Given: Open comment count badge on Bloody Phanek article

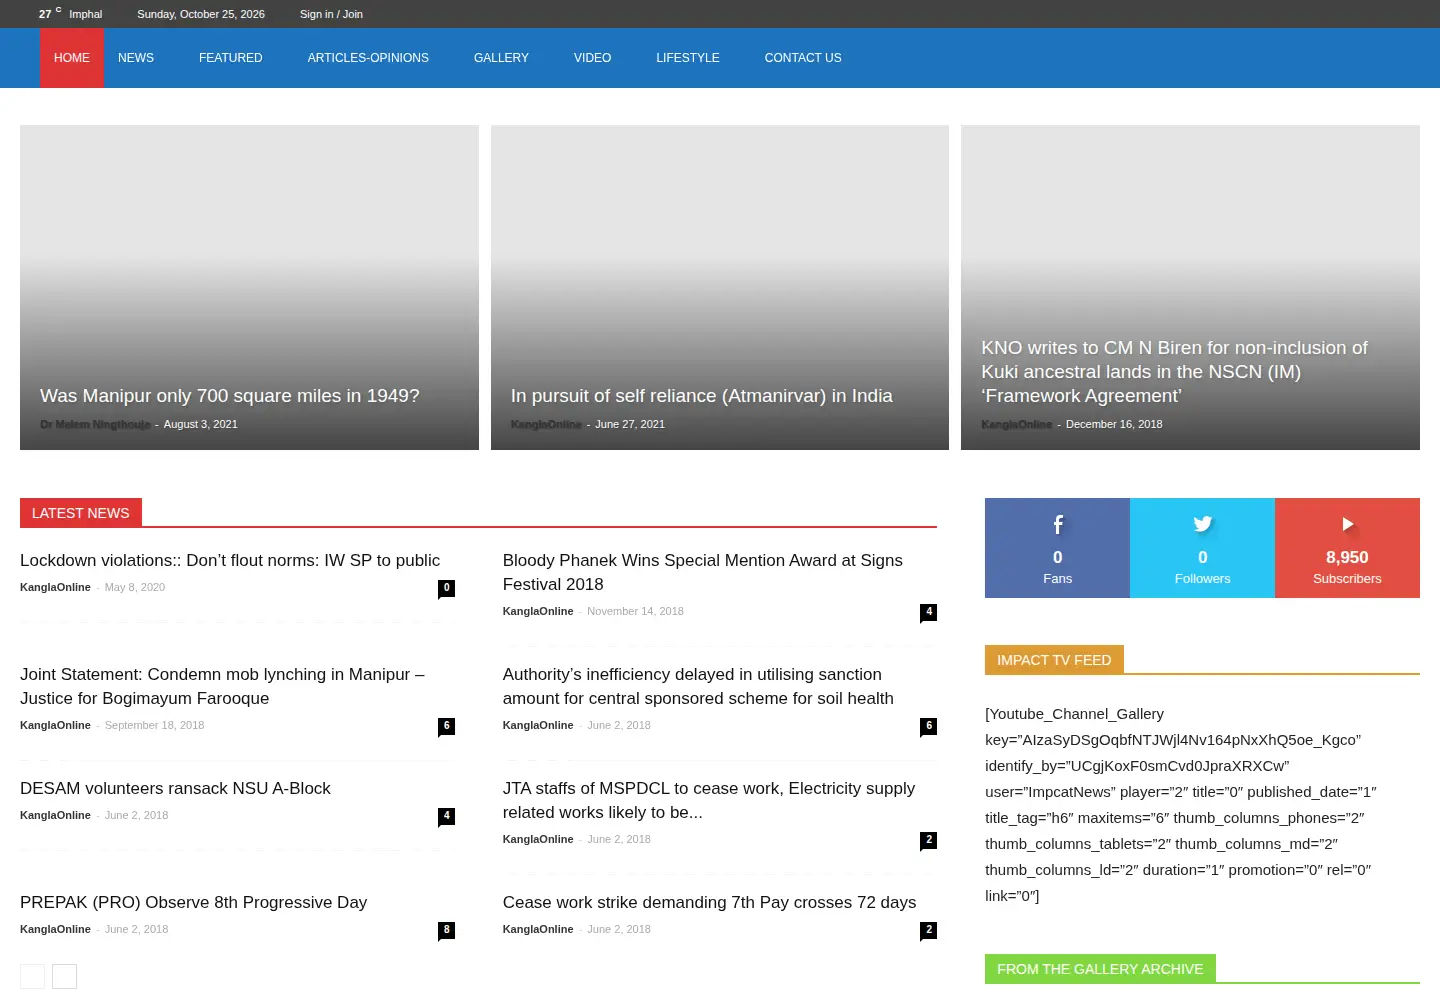Looking at the screenshot, I should click(x=928, y=612).
